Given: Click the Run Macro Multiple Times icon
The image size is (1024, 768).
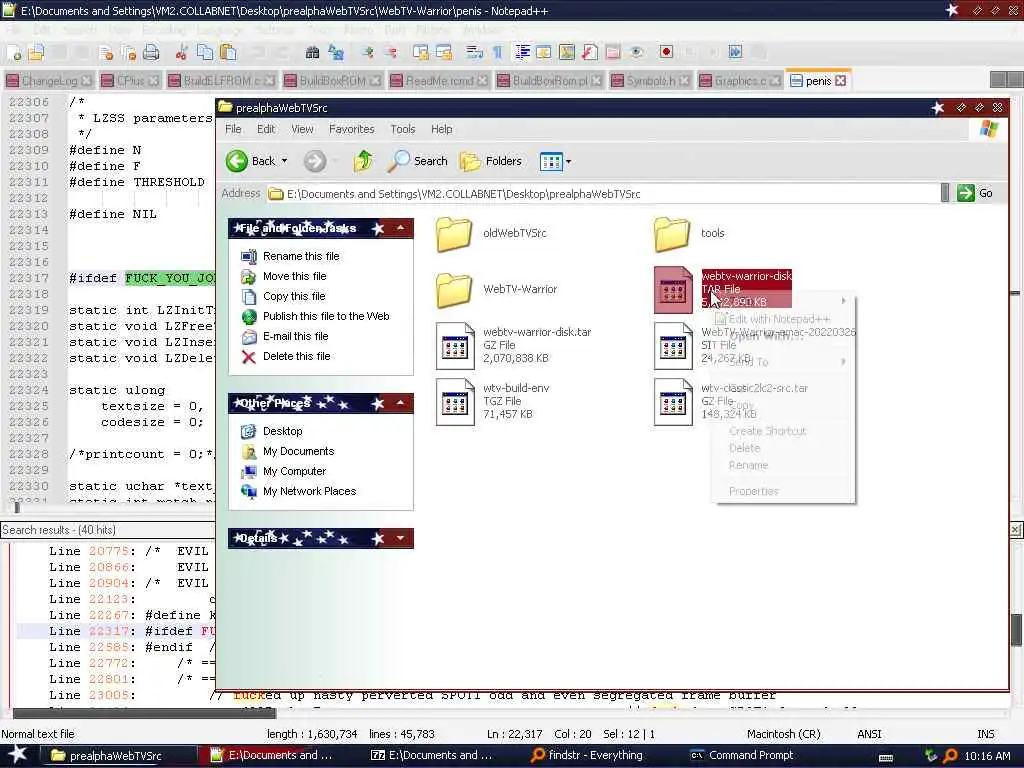Looking at the screenshot, I should (x=735, y=52).
